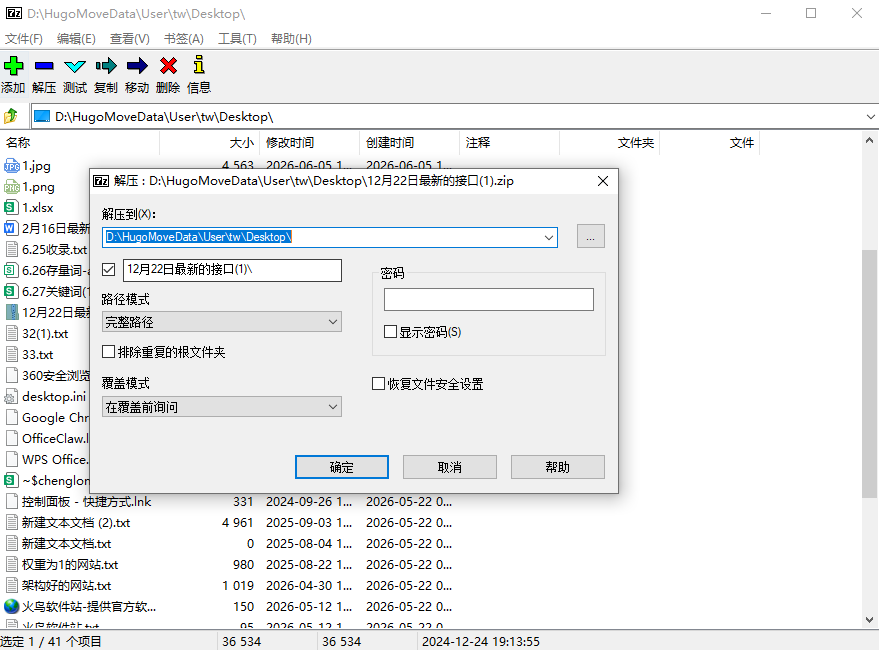The height and width of the screenshot is (650, 879).
Task: Sort by 修改时间 column header
Action: (x=309, y=142)
